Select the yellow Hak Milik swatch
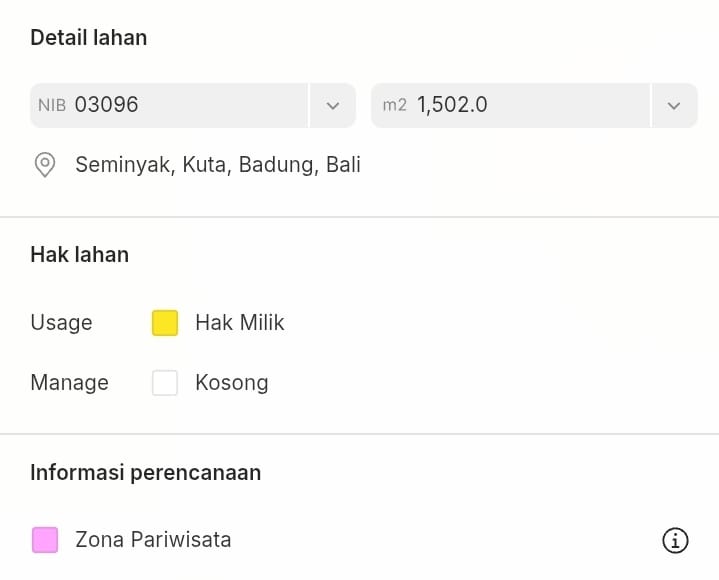Viewport: 719px width, 580px height. coord(165,323)
